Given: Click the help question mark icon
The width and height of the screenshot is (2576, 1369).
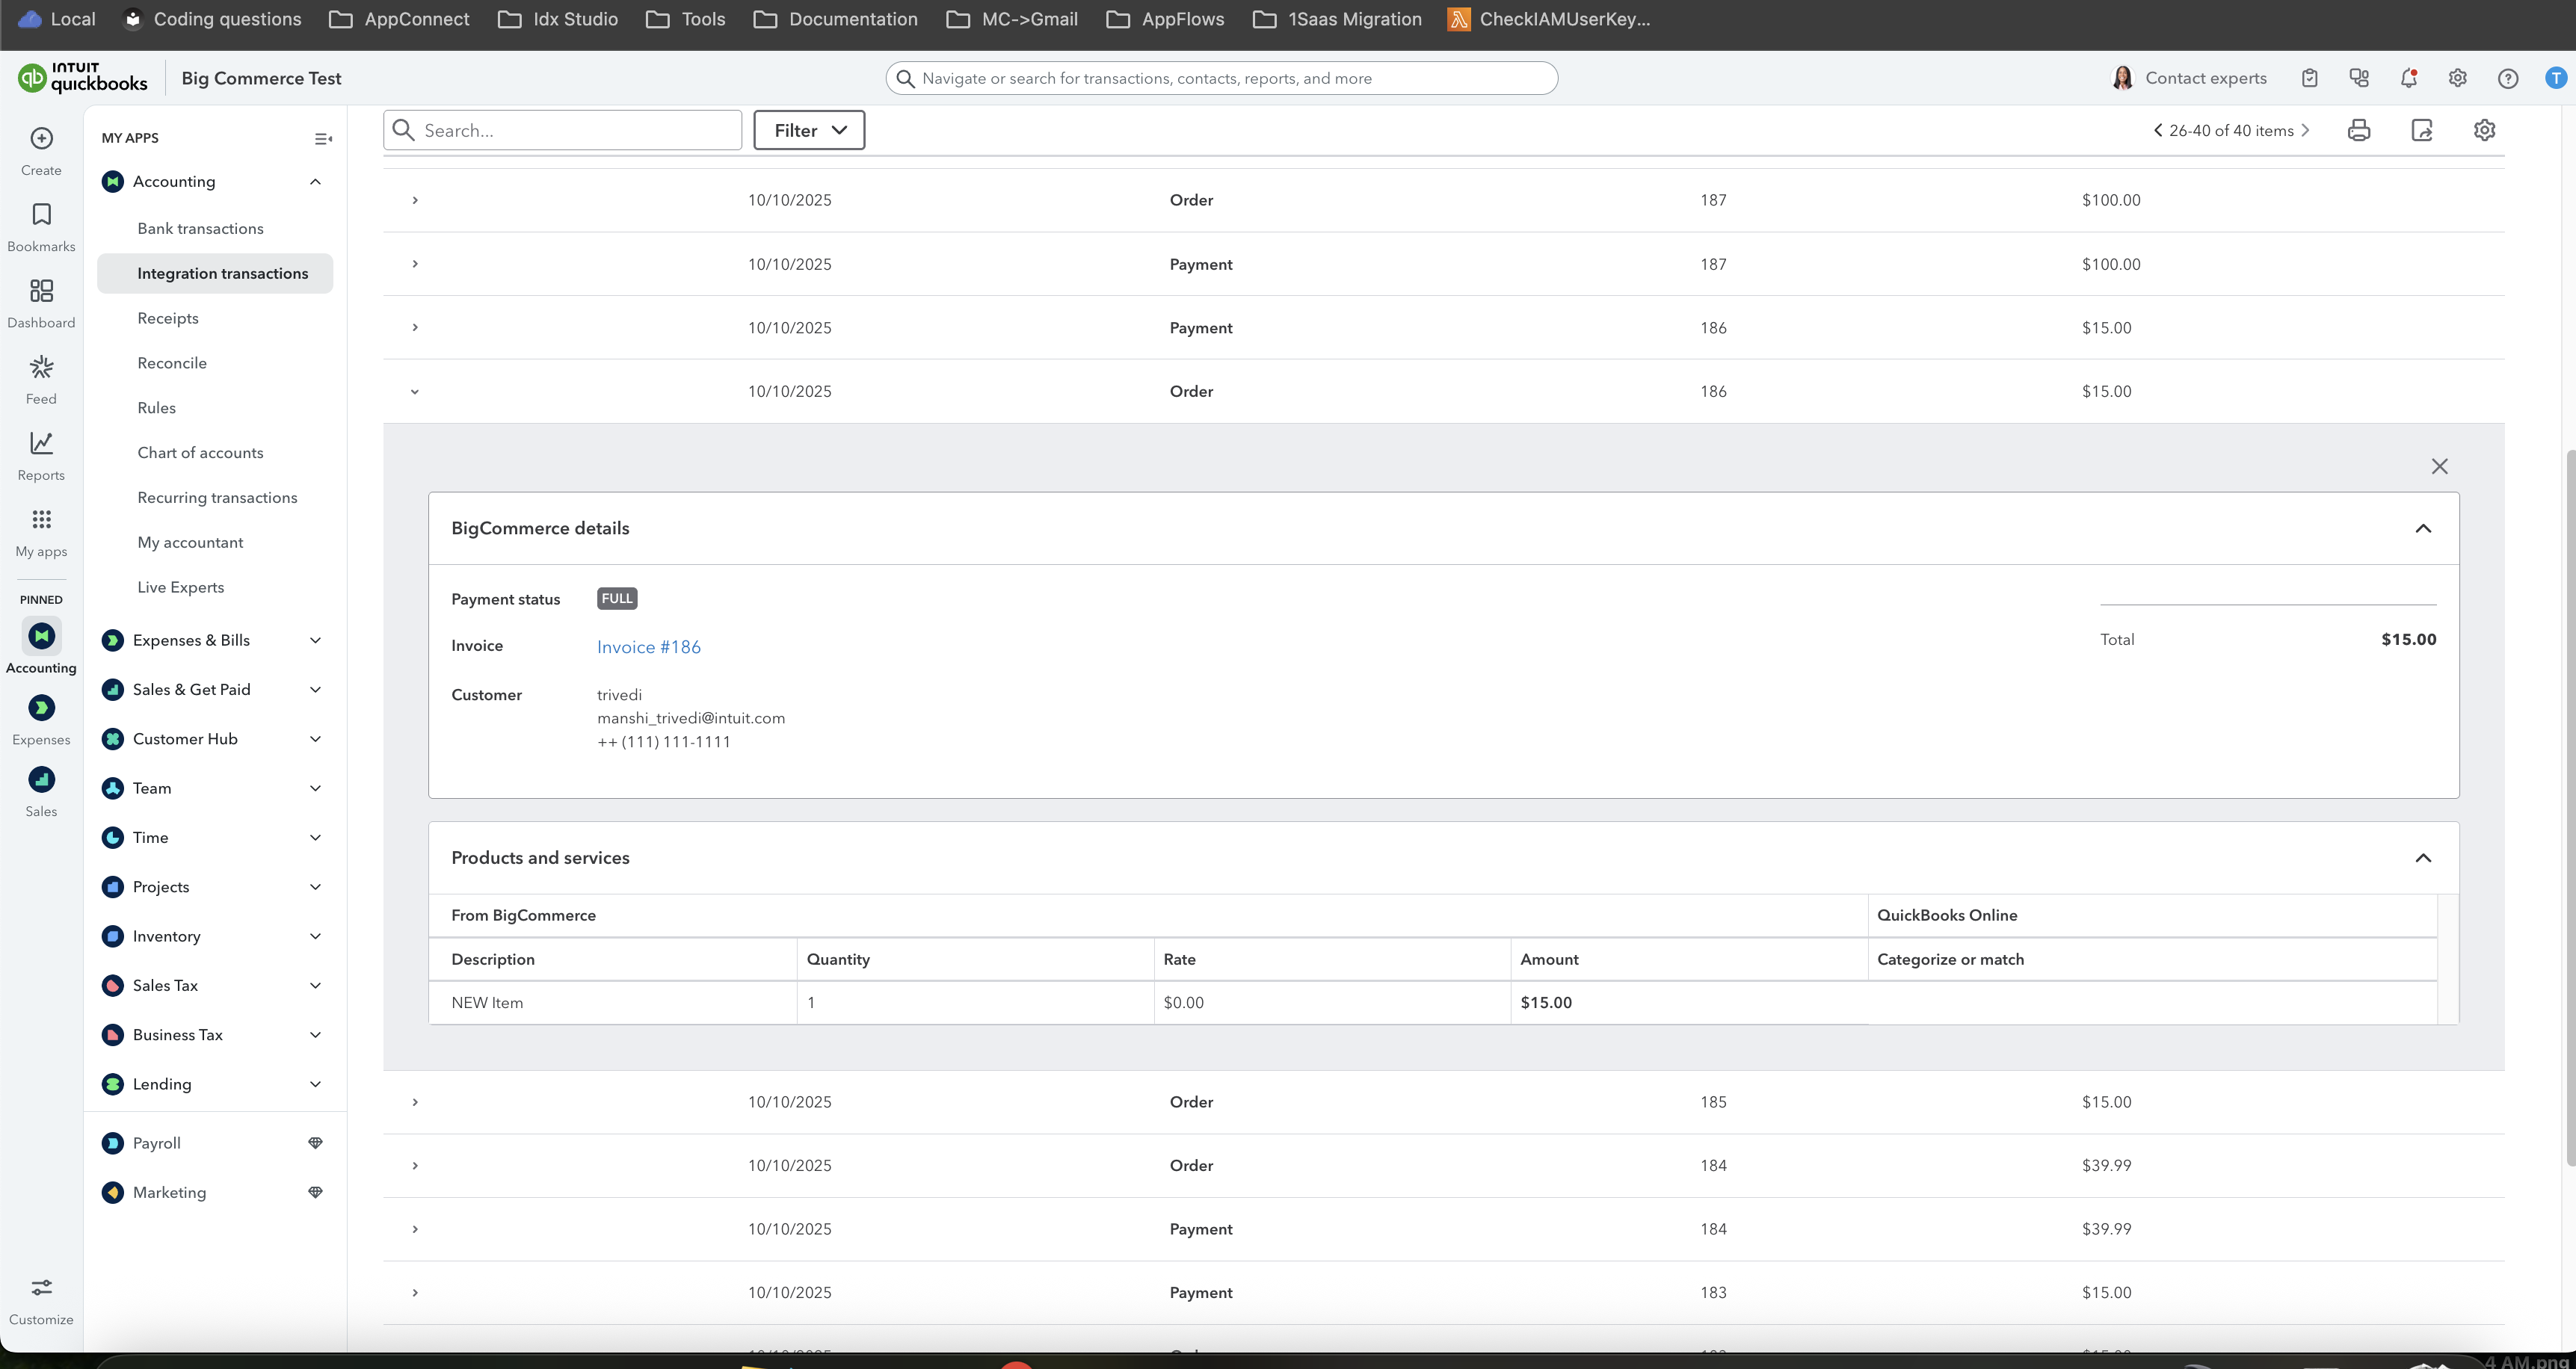Looking at the screenshot, I should coord(2508,78).
